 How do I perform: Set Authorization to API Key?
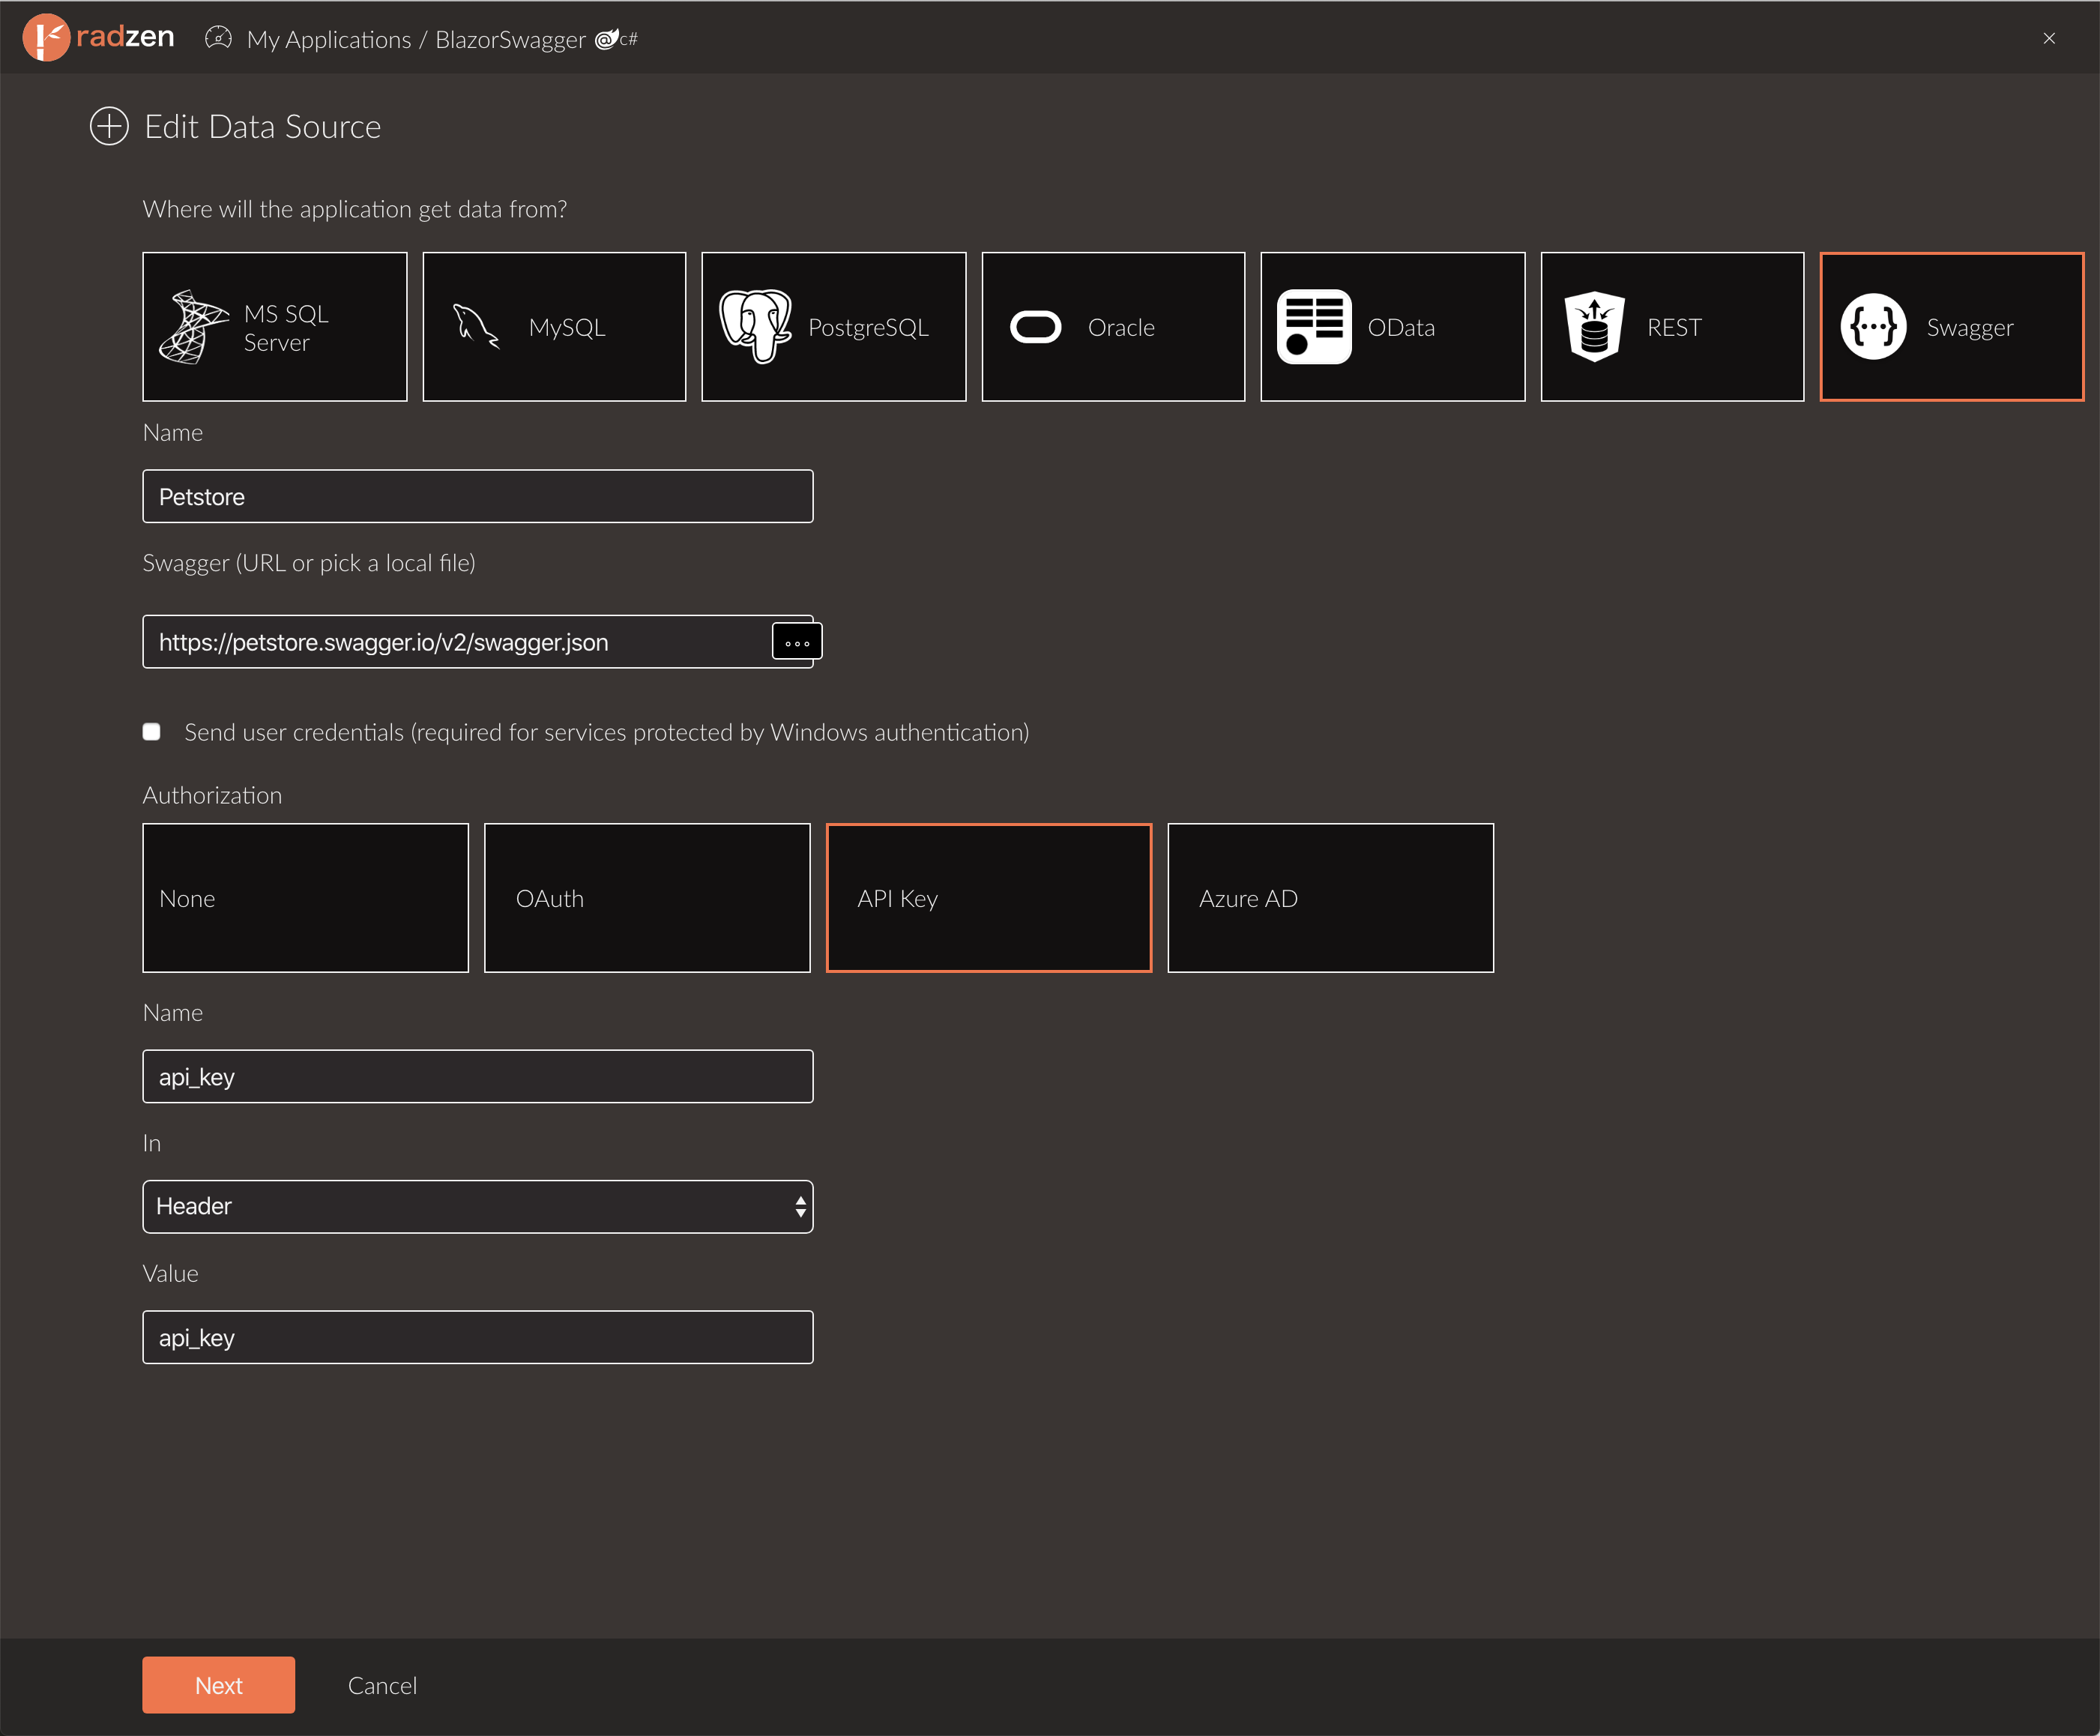click(x=989, y=898)
